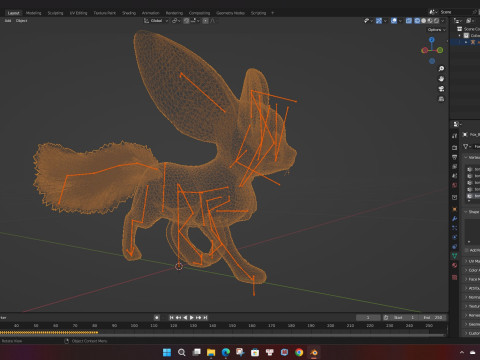Open the properties editor type icon

tap(457, 124)
